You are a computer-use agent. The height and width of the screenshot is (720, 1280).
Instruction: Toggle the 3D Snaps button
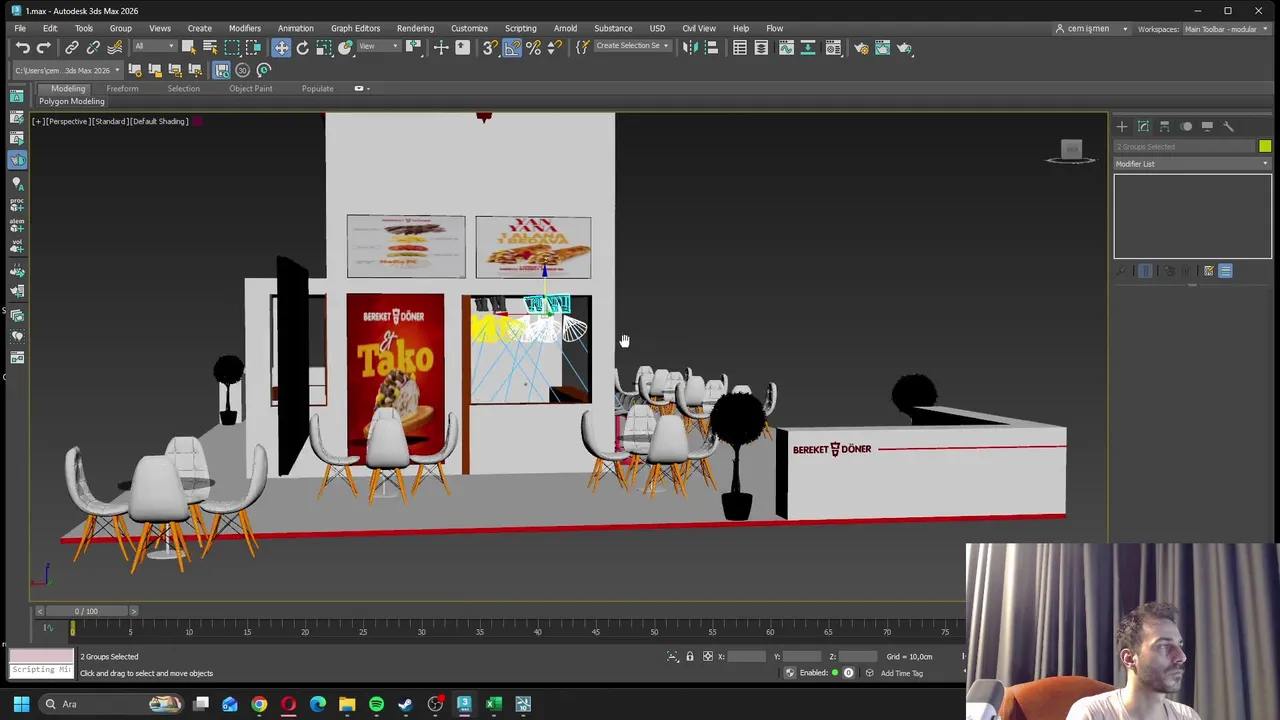pyautogui.click(x=490, y=47)
